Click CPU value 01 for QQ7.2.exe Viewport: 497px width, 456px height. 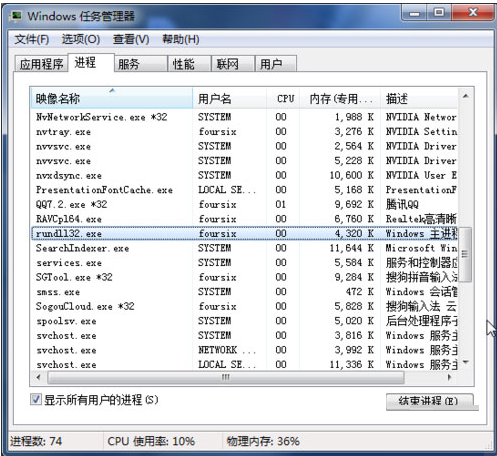coord(281,204)
